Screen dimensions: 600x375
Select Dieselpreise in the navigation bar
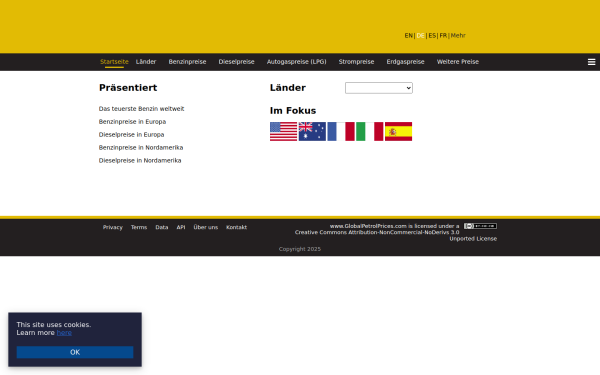click(236, 62)
